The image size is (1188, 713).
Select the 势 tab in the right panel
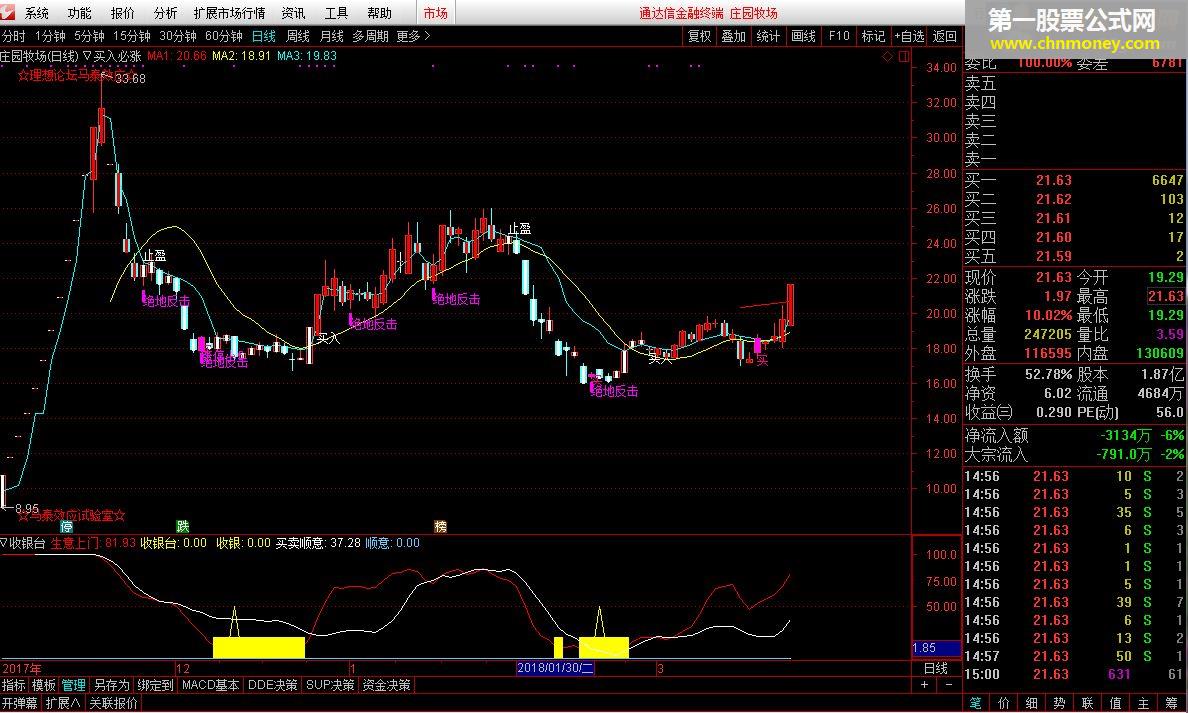tap(1059, 704)
